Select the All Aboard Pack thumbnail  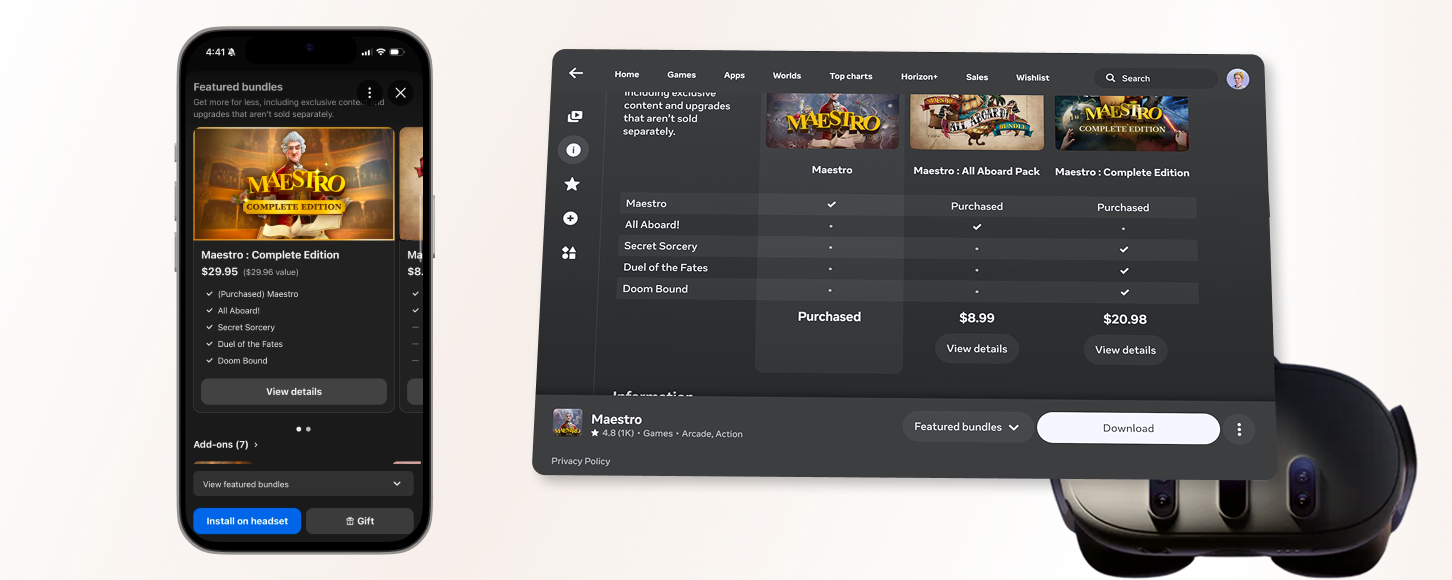(x=977, y=122)
